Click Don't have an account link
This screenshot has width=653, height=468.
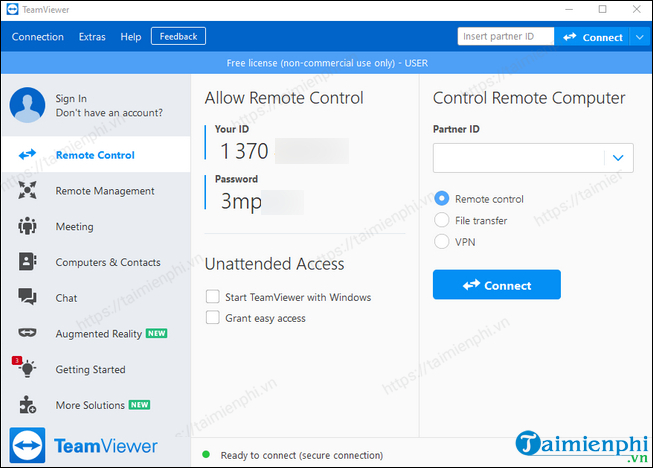click(109, 112)
